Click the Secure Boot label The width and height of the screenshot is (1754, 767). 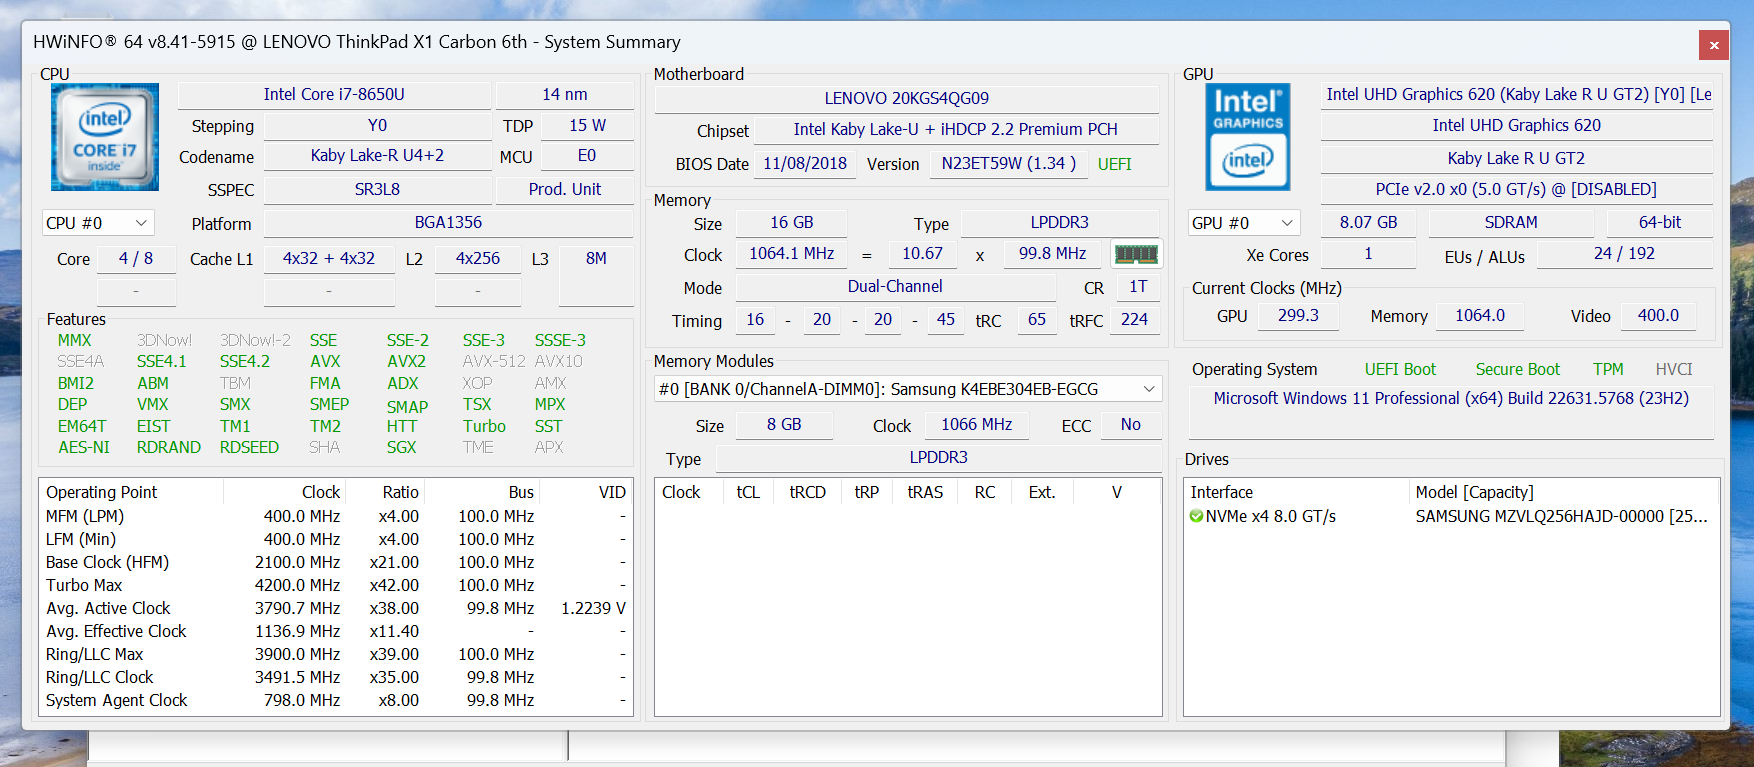(x=1517, y=370)
